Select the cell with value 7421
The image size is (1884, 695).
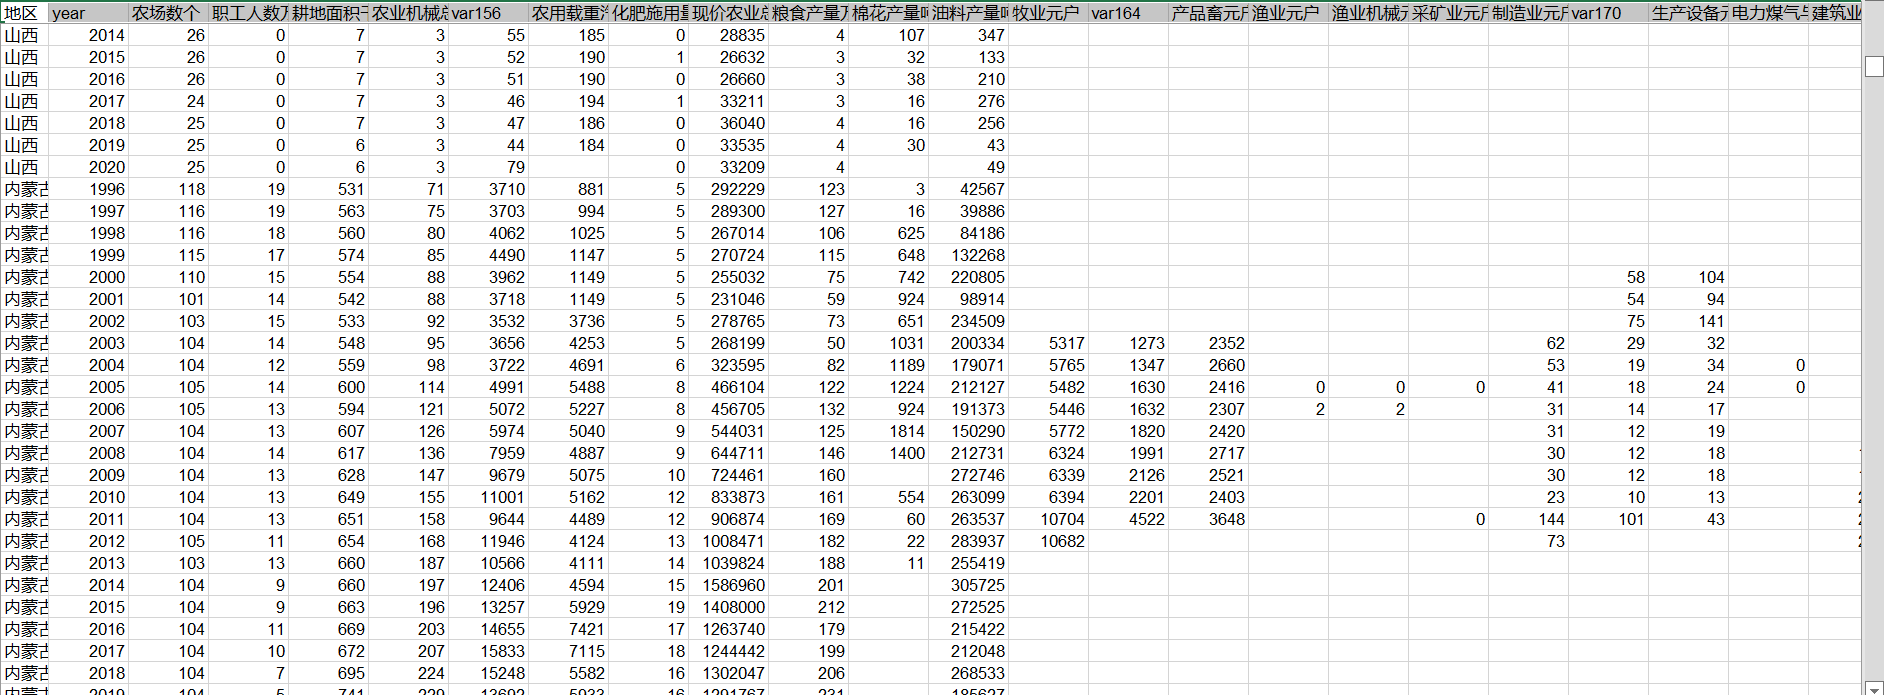[568, 629]
